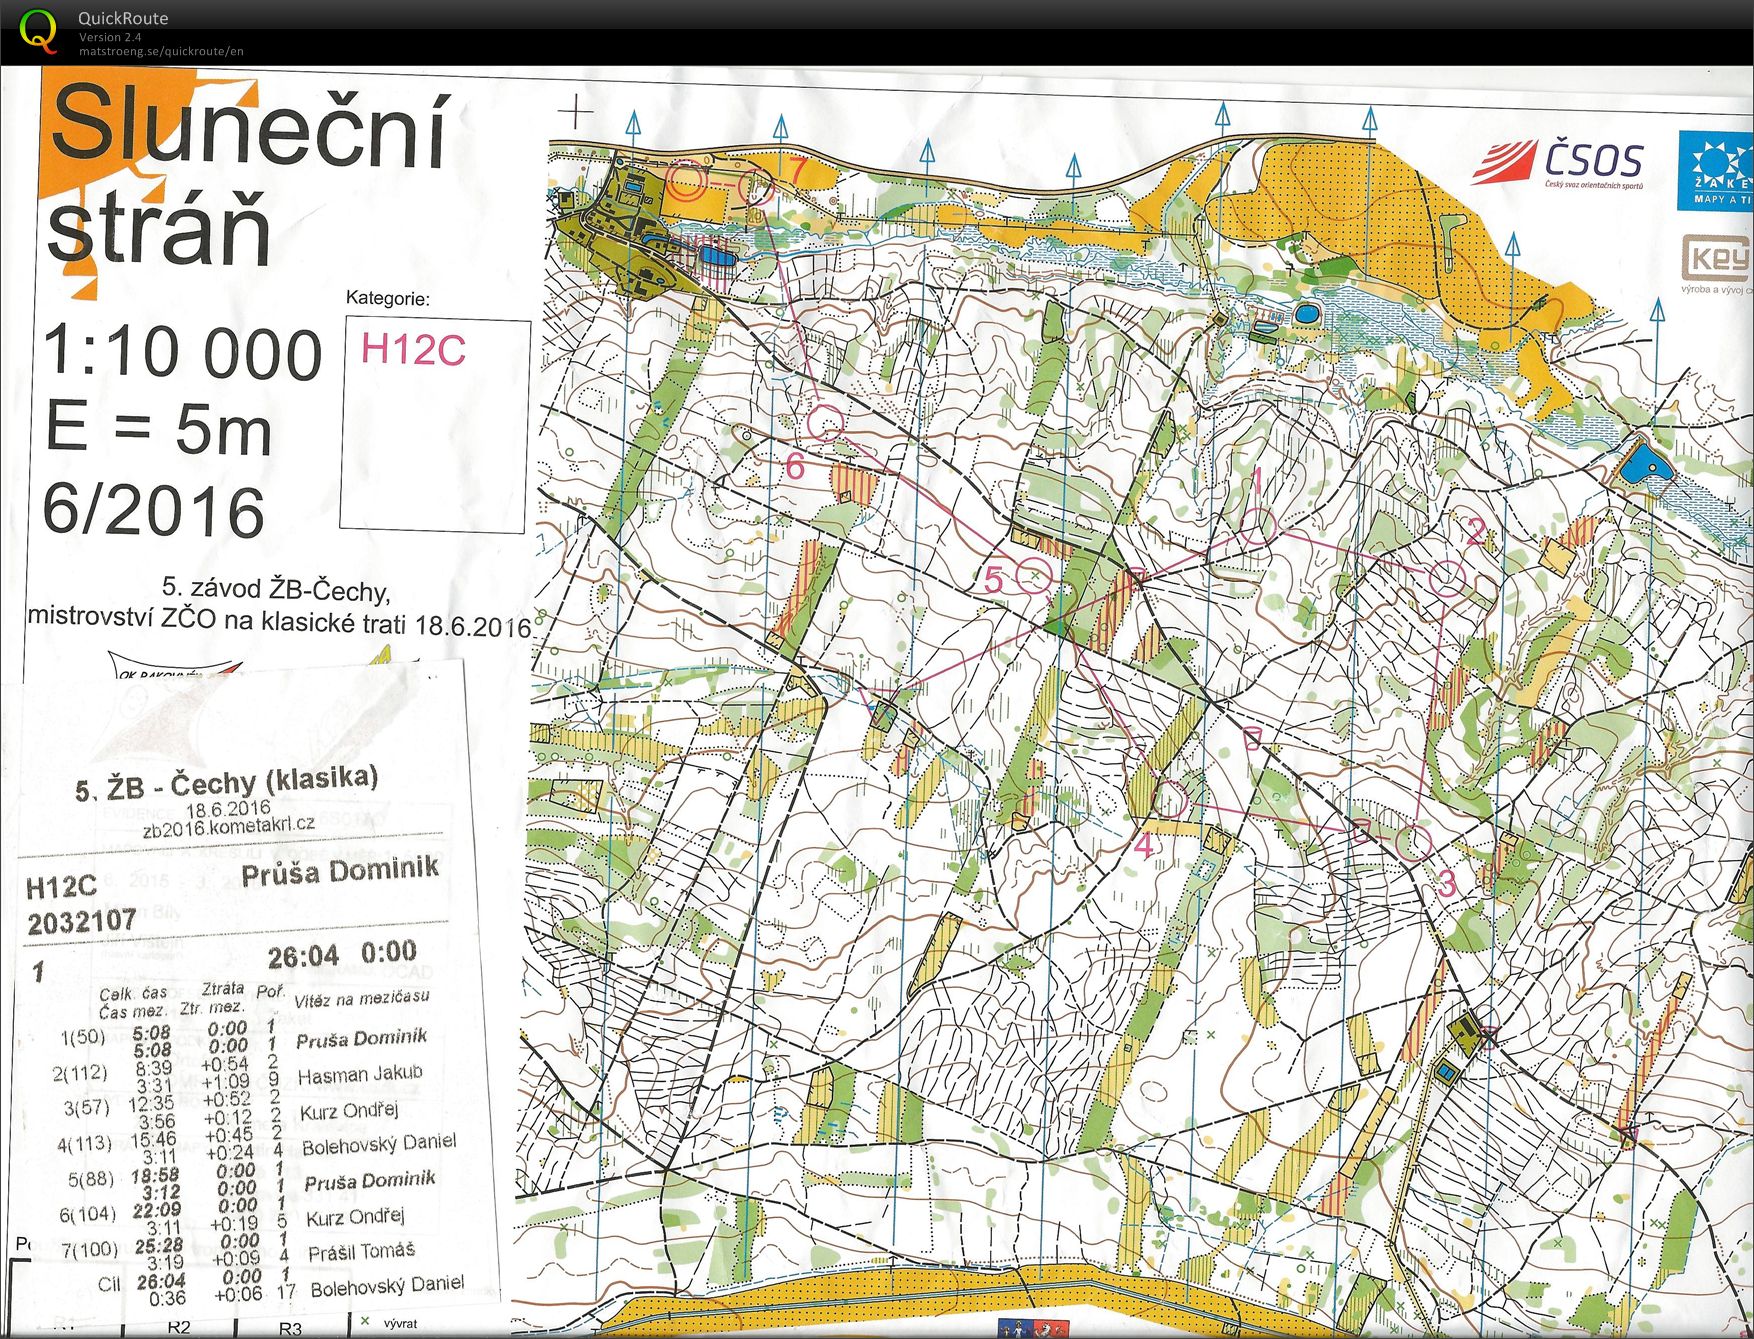Click the 'R3' label at the bottom
Screen dimensions: 1754x1339
(x=290, y=1329)
